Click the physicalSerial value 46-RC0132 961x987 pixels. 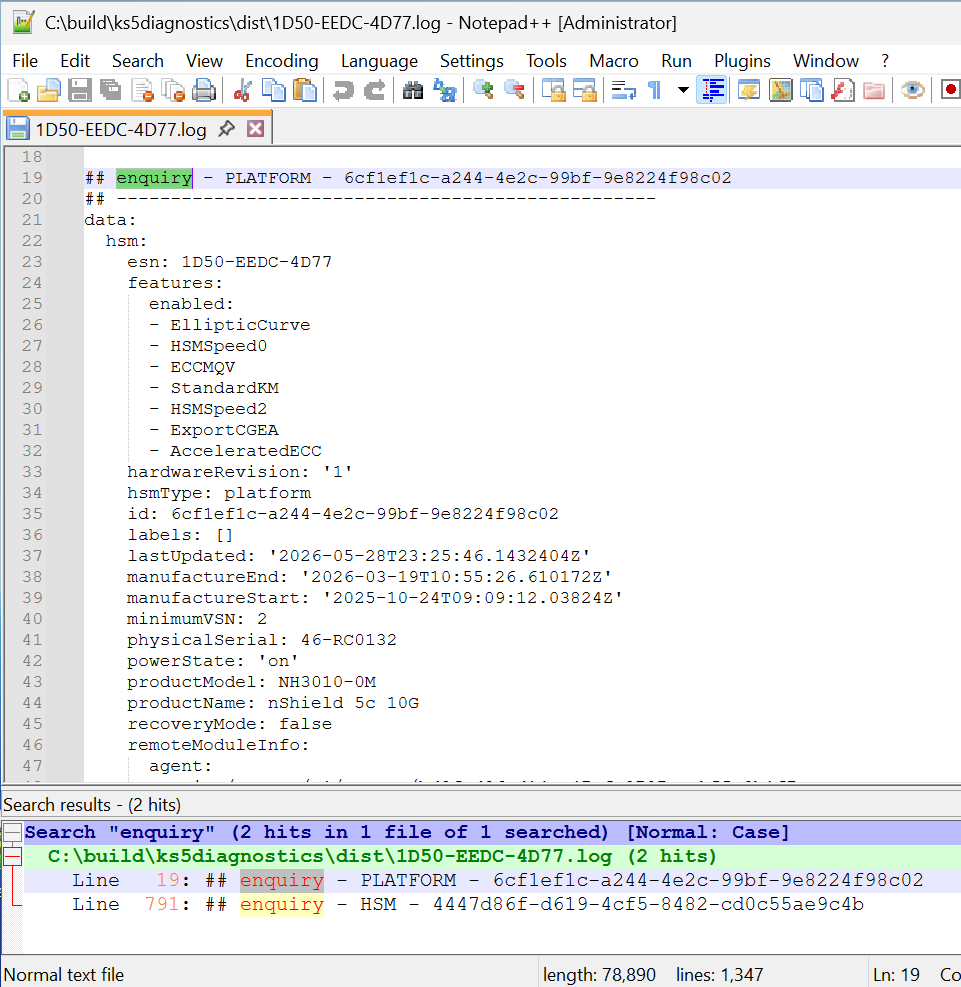(x=349, y=640)
